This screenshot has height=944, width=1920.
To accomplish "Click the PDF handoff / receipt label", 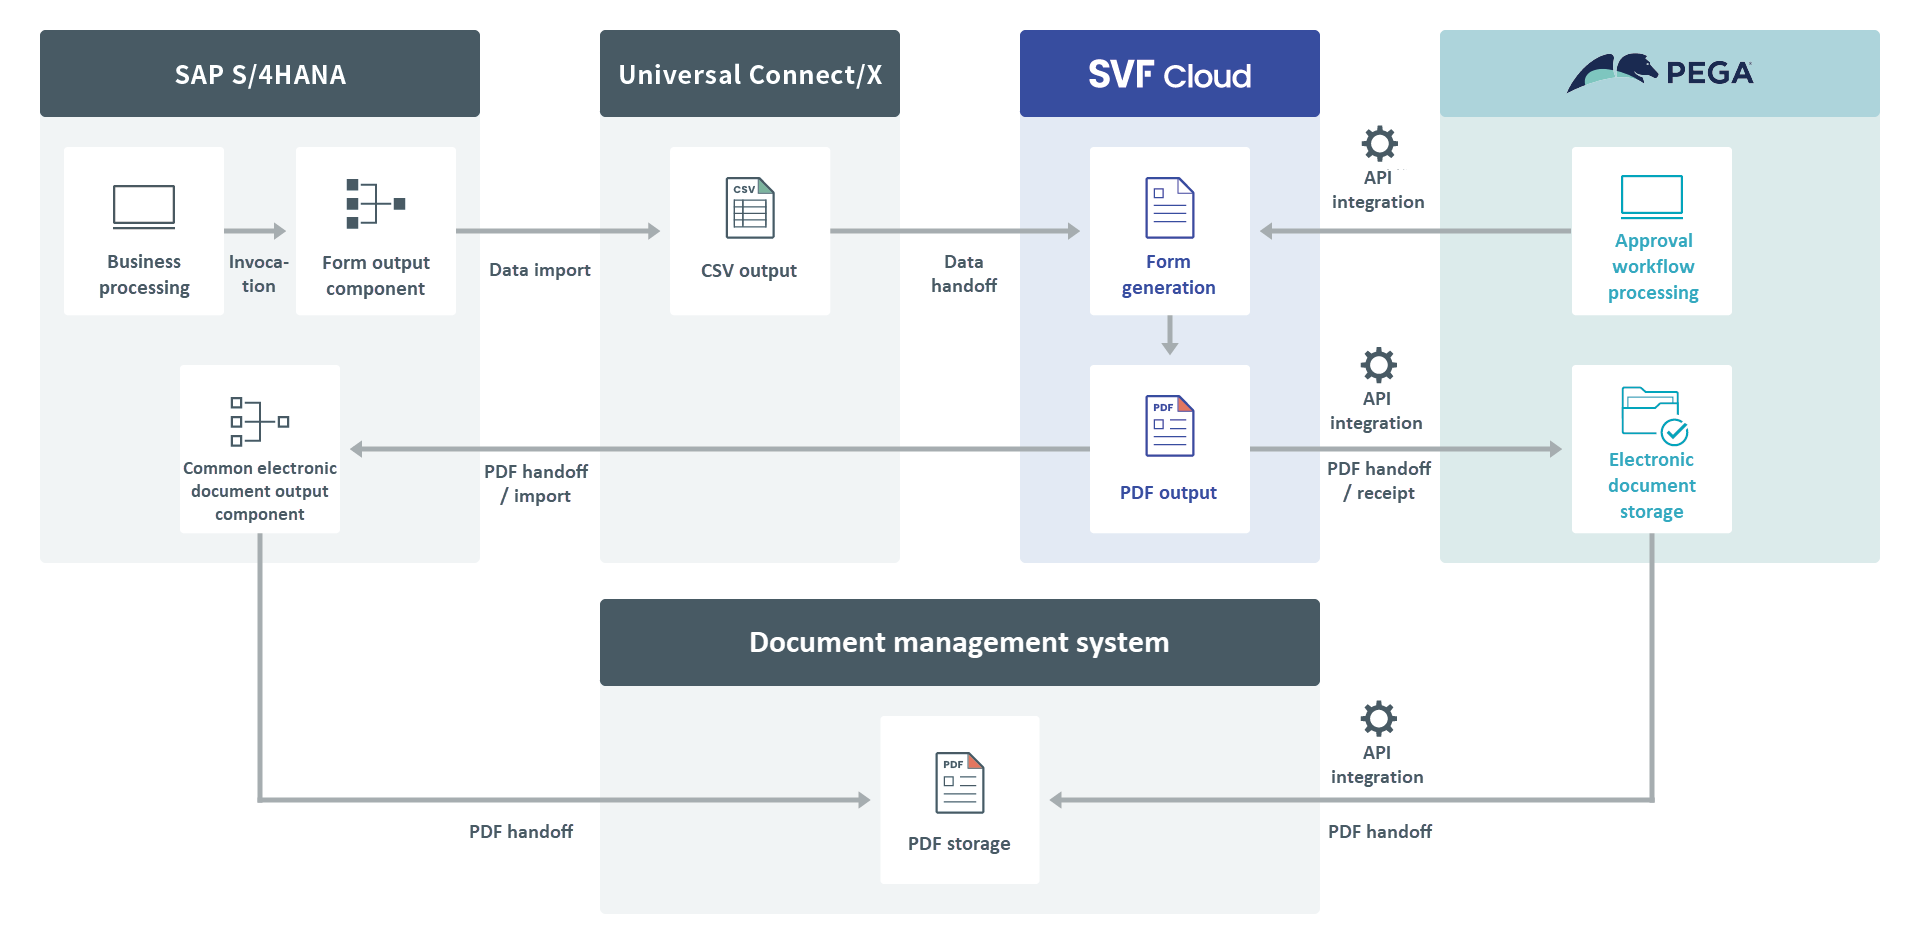I will click(1379, 481).
